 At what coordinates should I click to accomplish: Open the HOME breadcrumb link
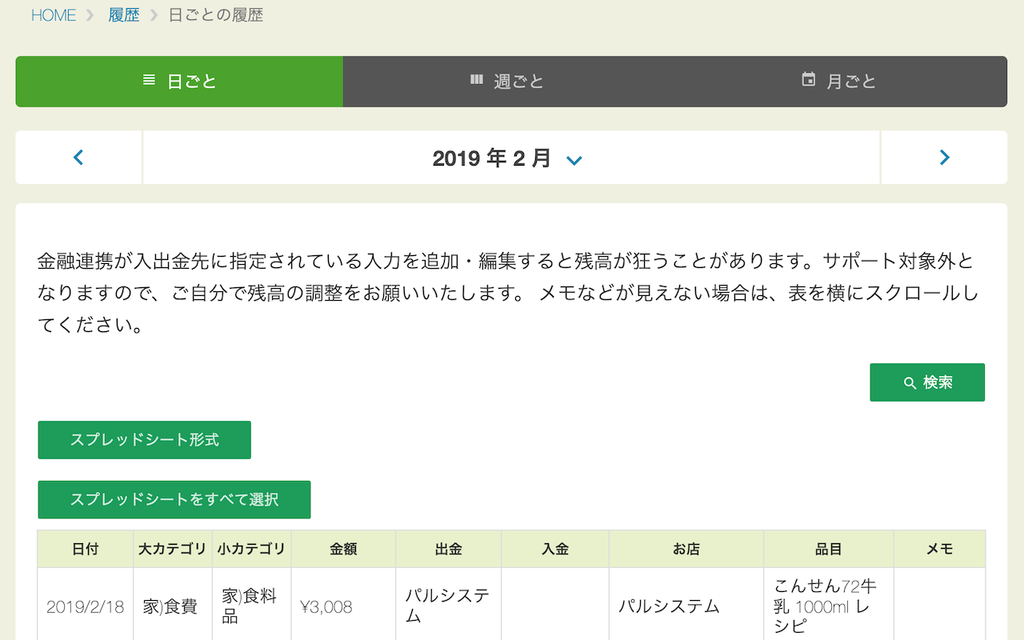click(54, 15)
